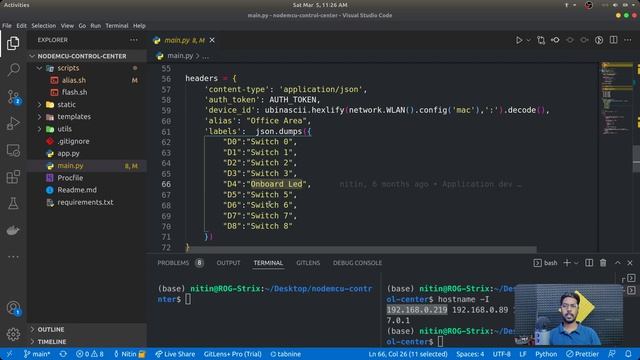The height and width of the screenshot is (360, 640).
Task: Close the bottom panel
Action: coord(630,263)
